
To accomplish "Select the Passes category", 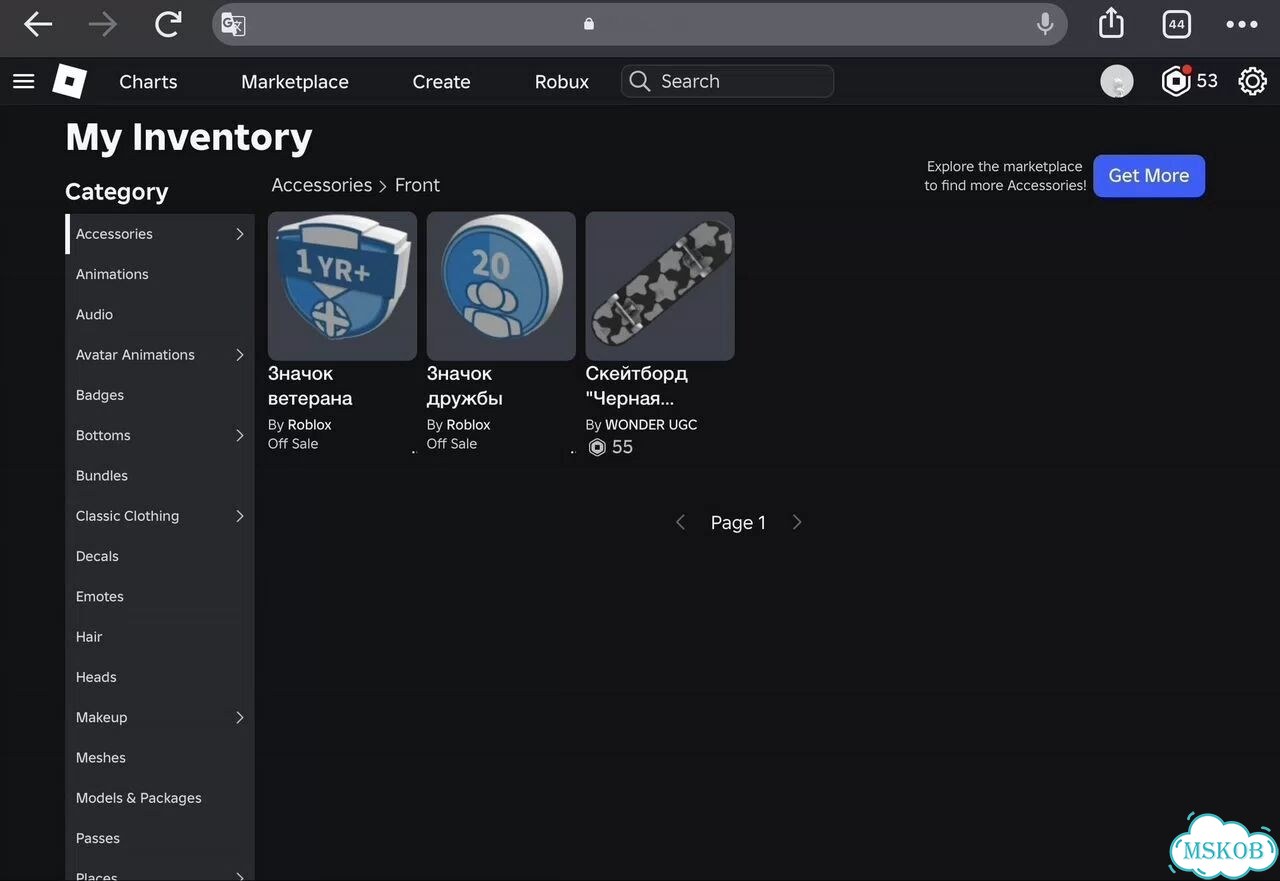I will pos(98,838).
